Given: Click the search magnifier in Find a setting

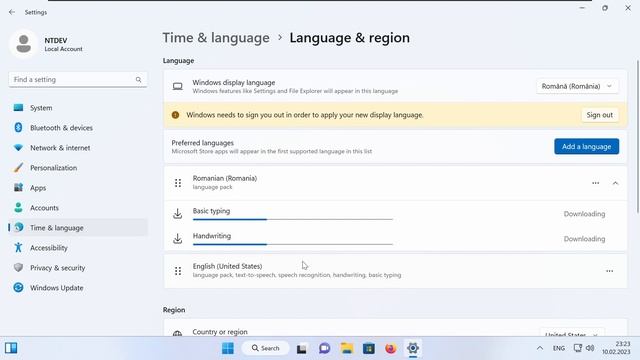Looking at the screenshot, I should point(138,80).
